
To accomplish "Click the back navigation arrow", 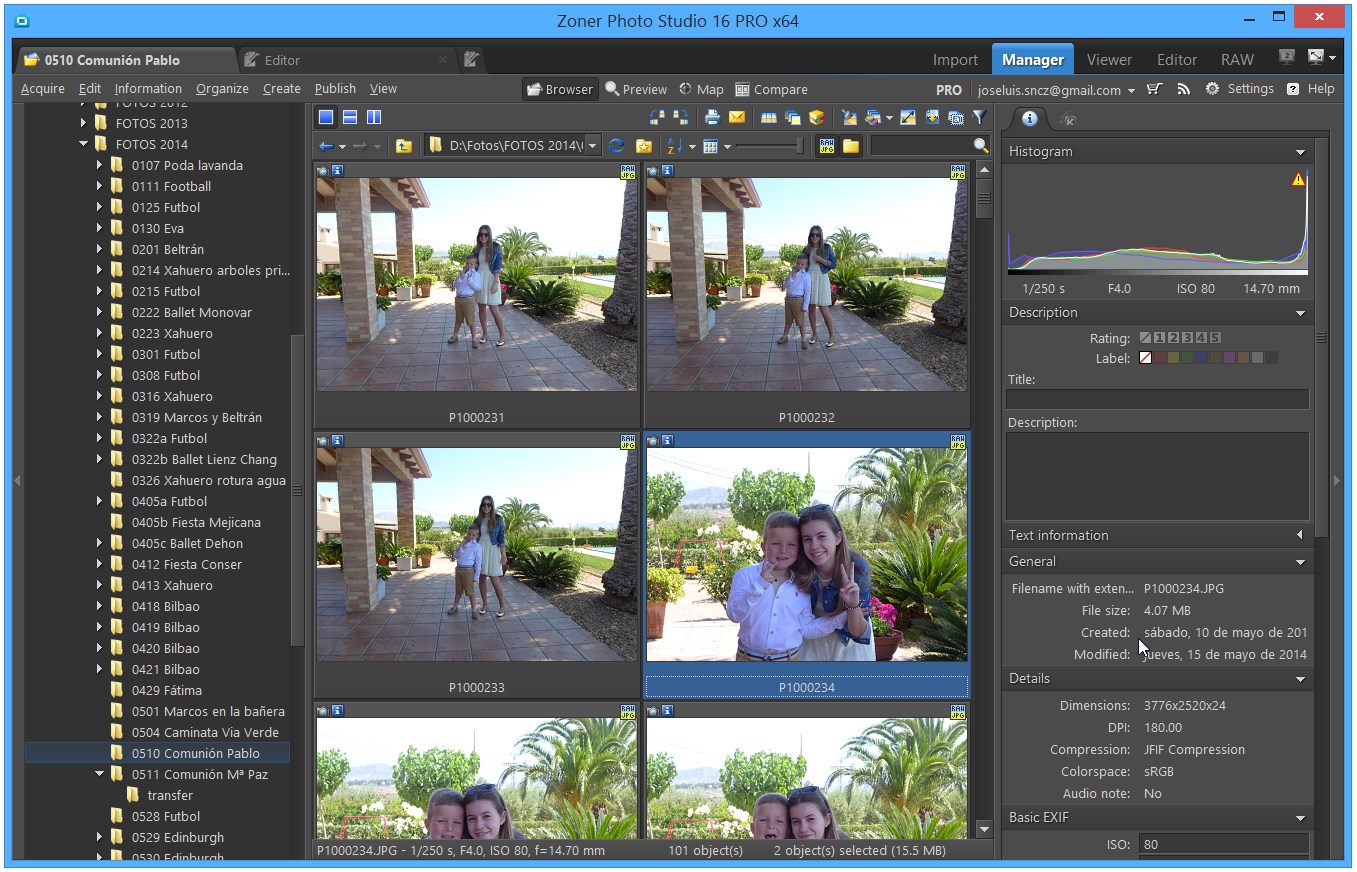I will [326, 146].
